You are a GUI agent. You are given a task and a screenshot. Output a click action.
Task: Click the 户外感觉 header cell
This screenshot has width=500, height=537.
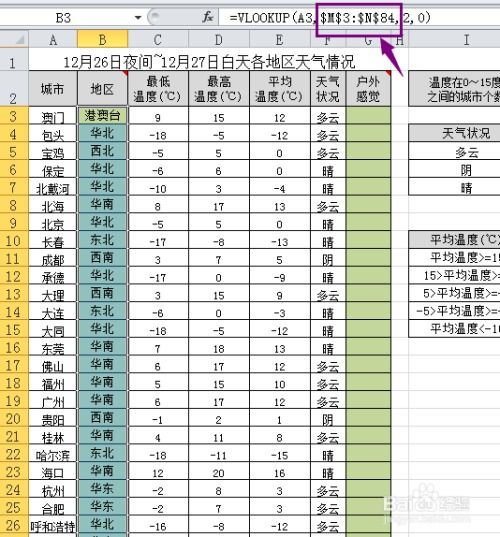[x=368, y=89]
